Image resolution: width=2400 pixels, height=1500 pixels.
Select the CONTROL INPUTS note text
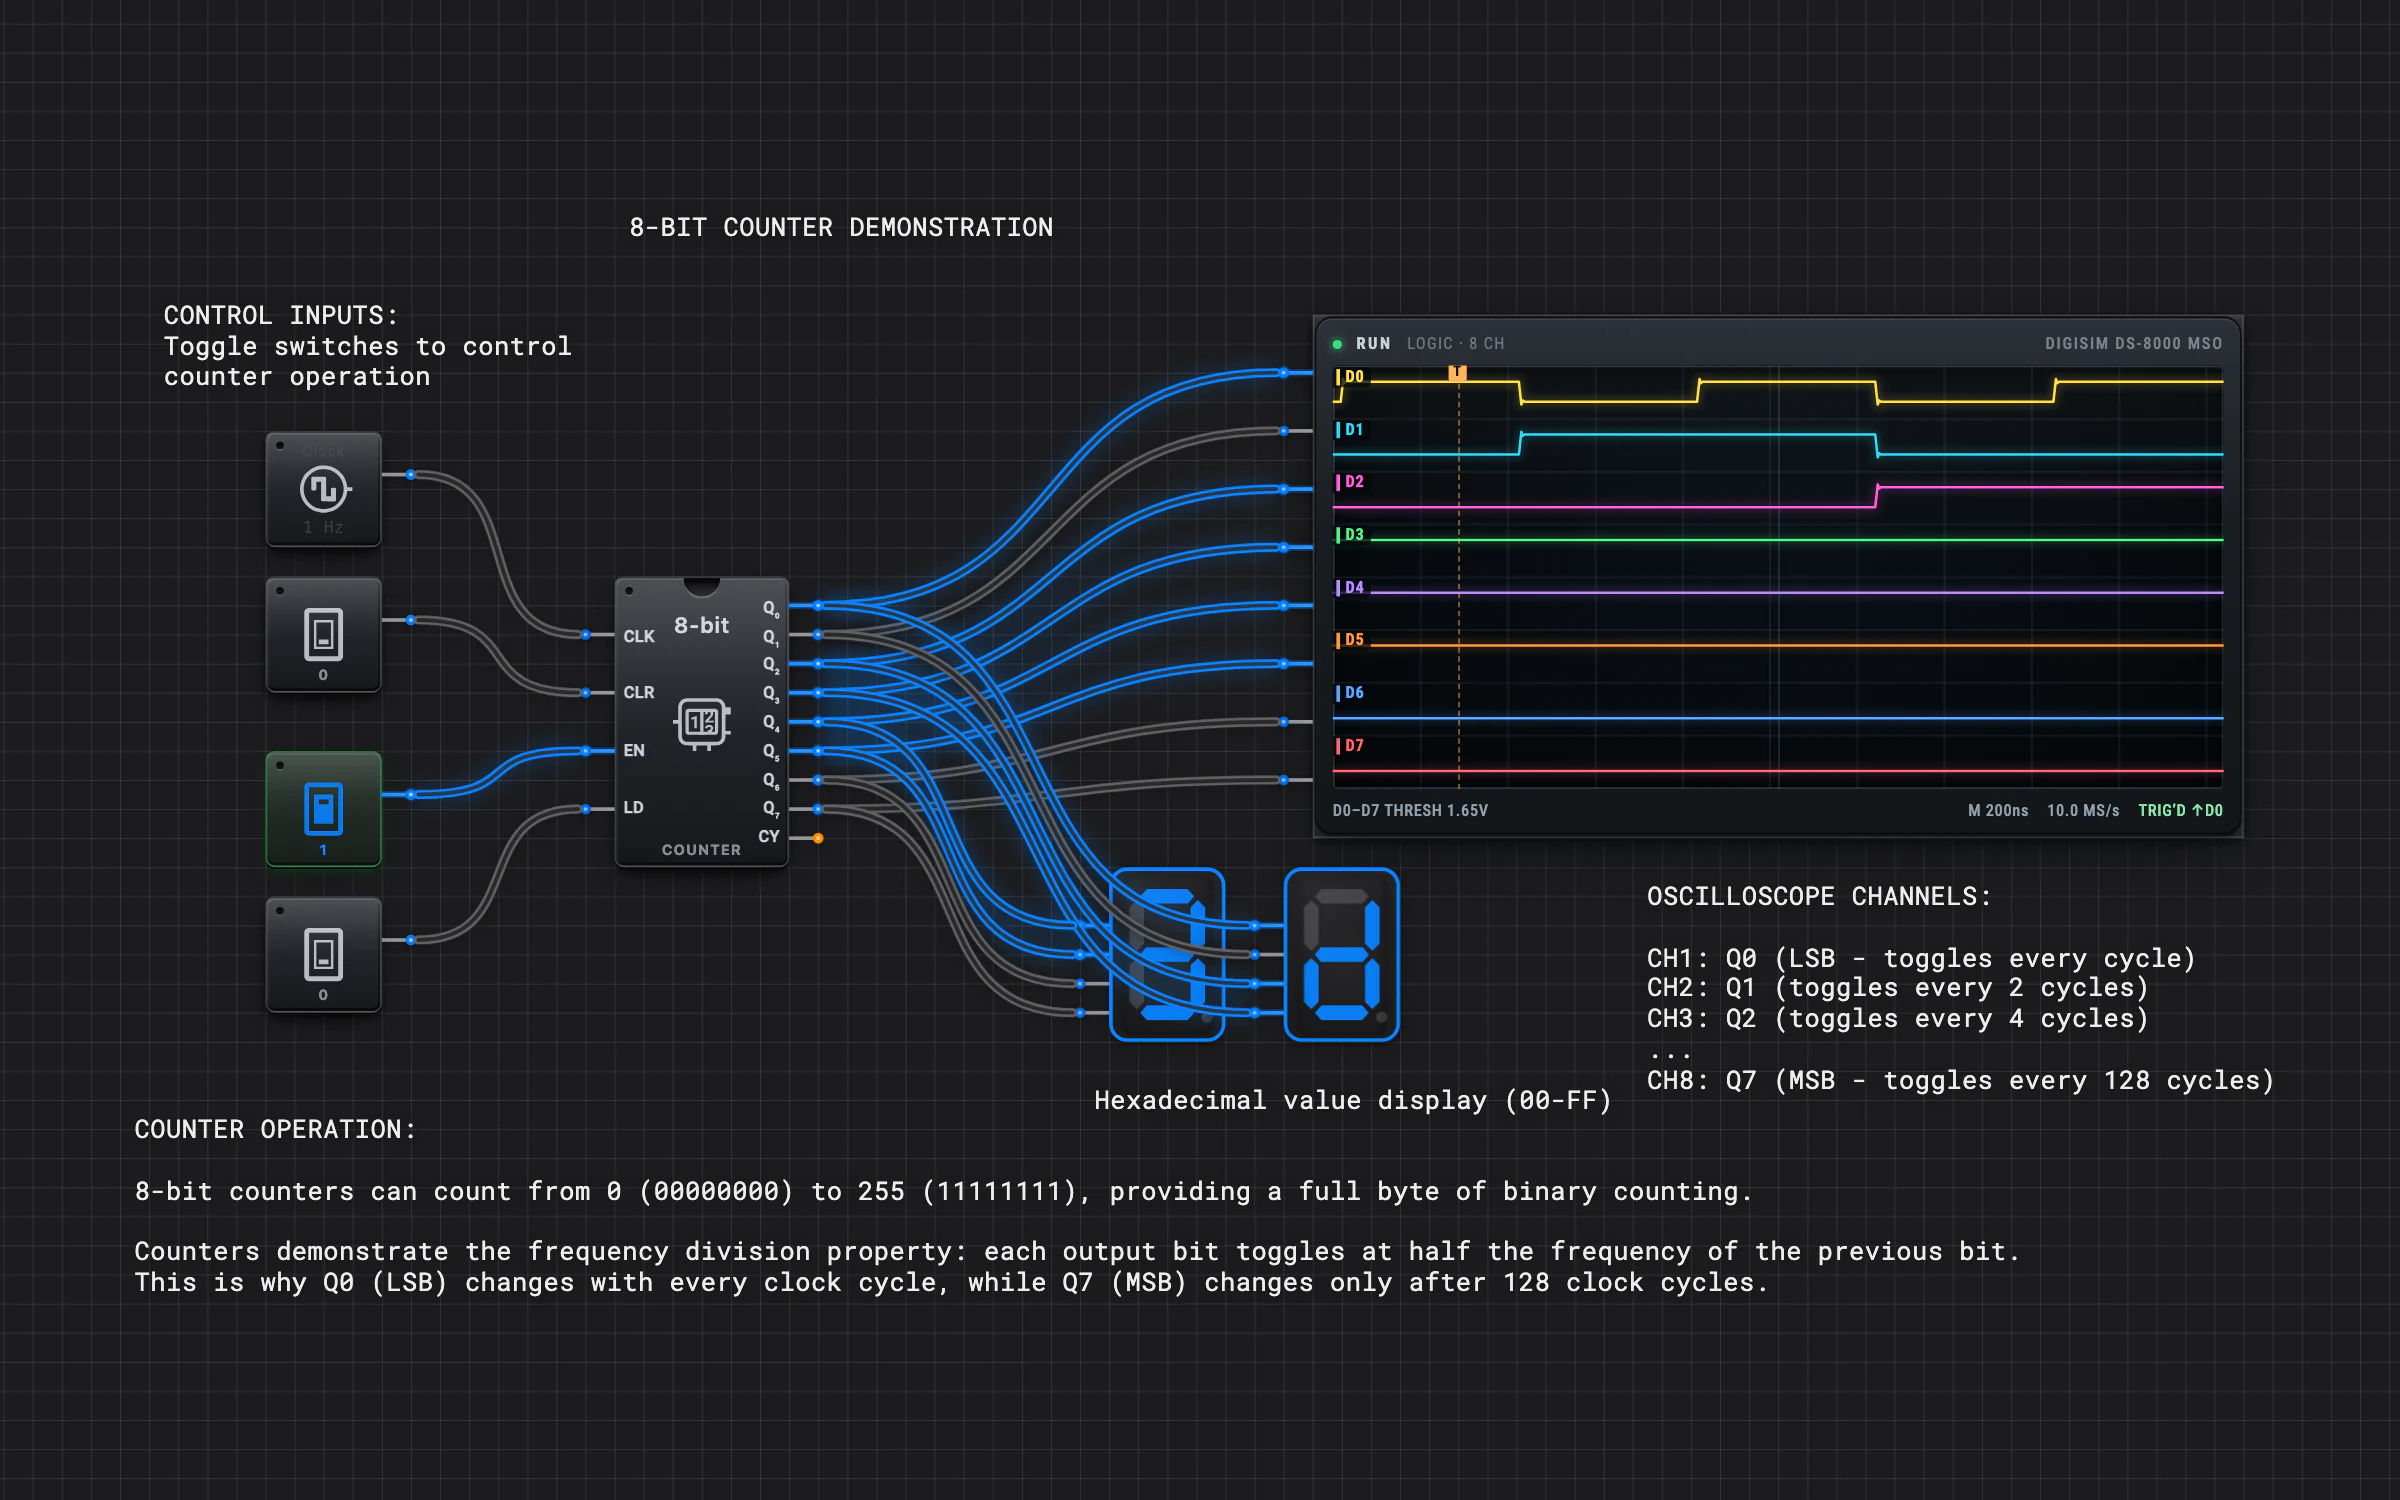click(367, 346)
